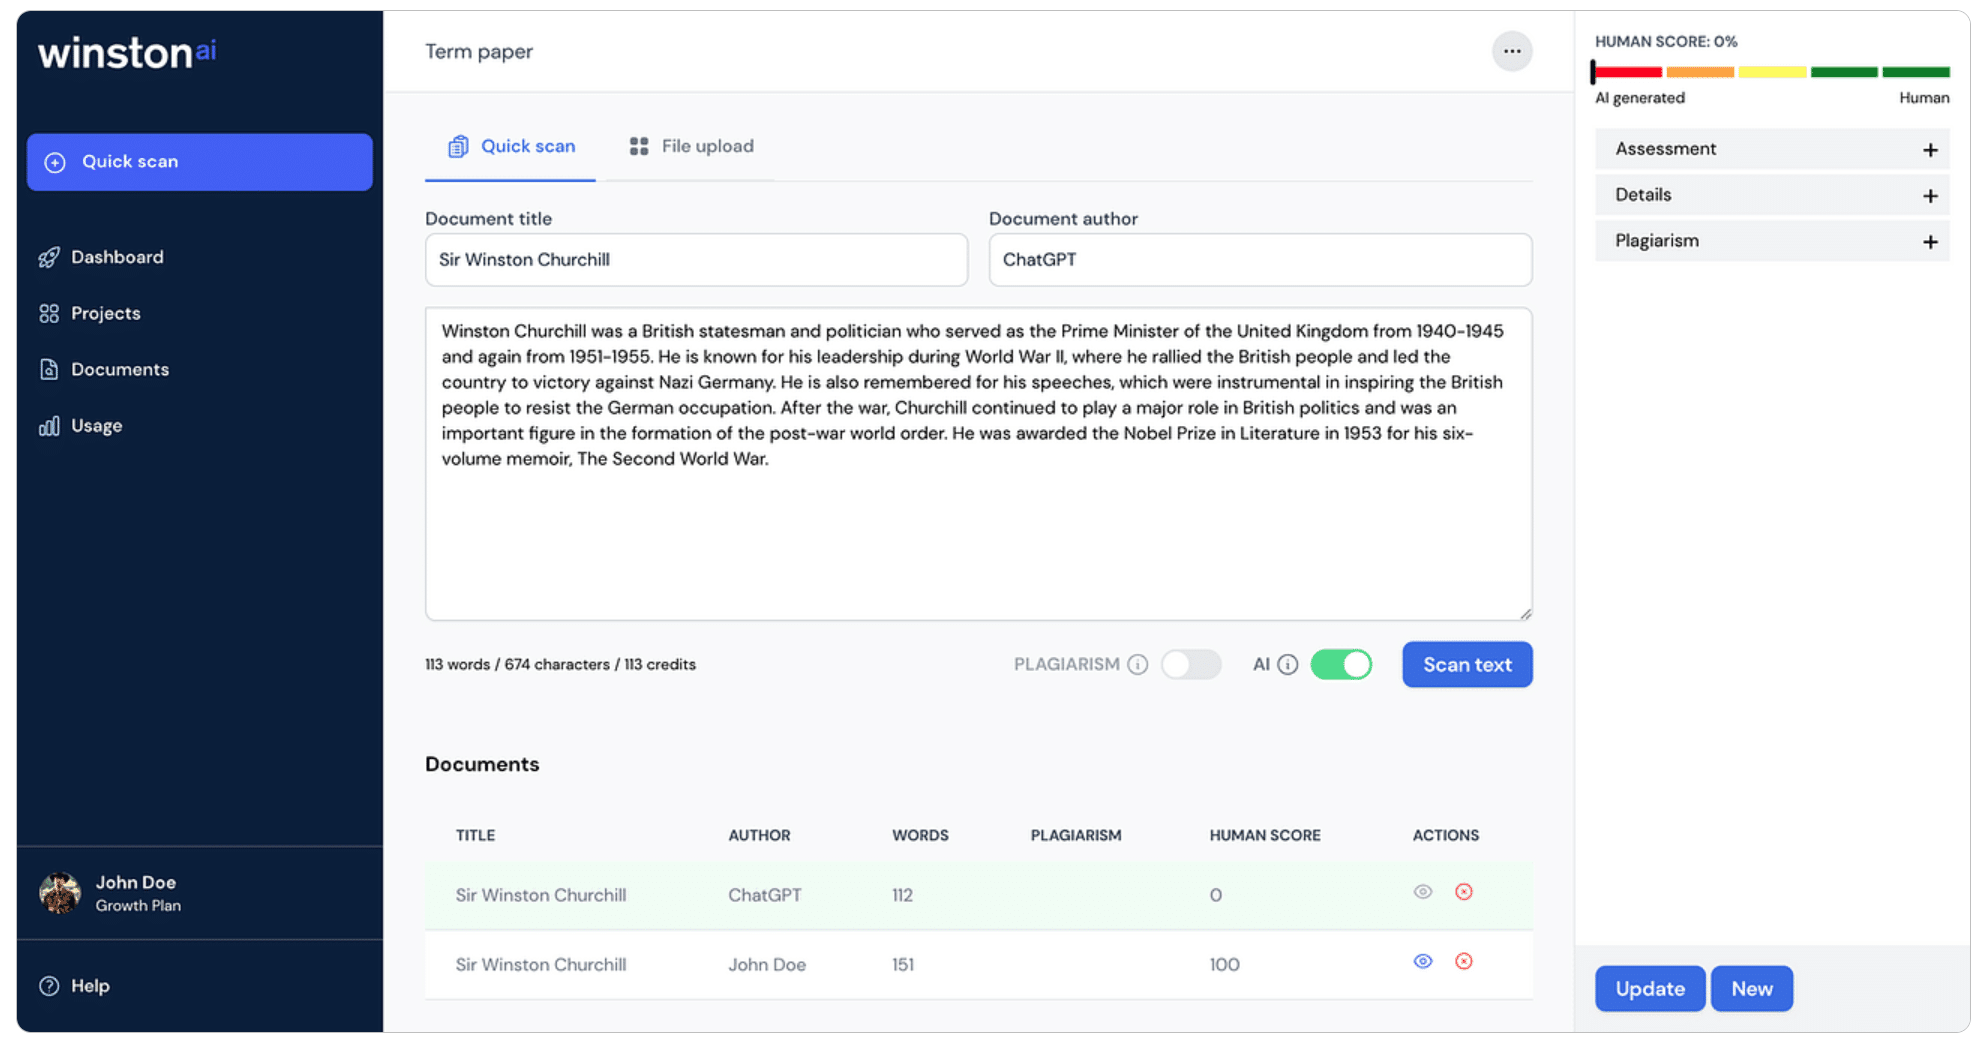
Task: Click the Documents file icon in sidebar
Action: [49, 369]
